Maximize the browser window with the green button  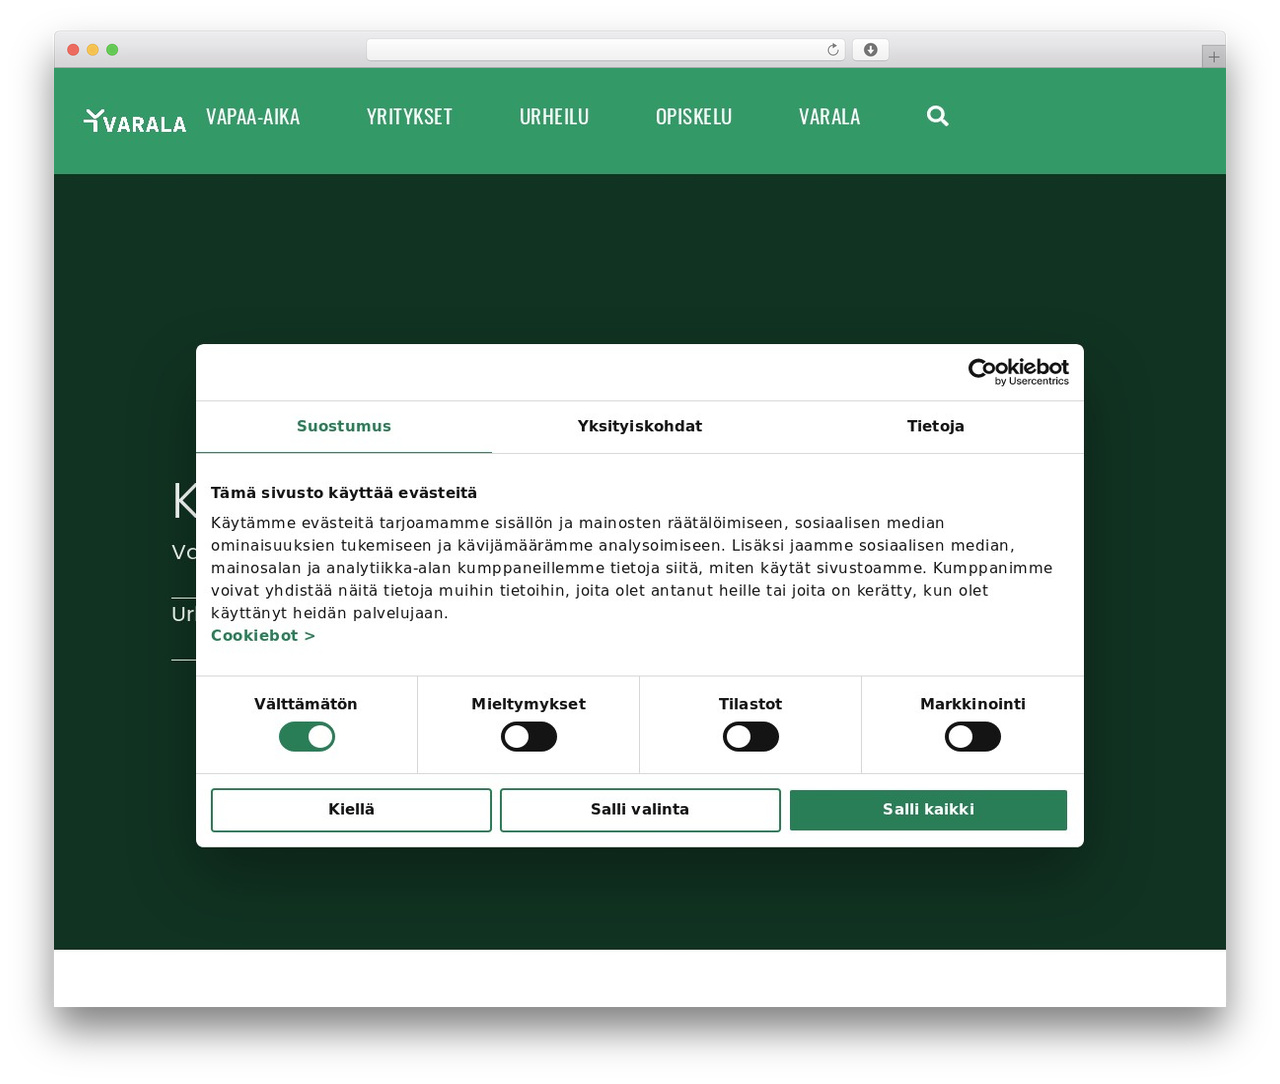(x=112, y=50)
